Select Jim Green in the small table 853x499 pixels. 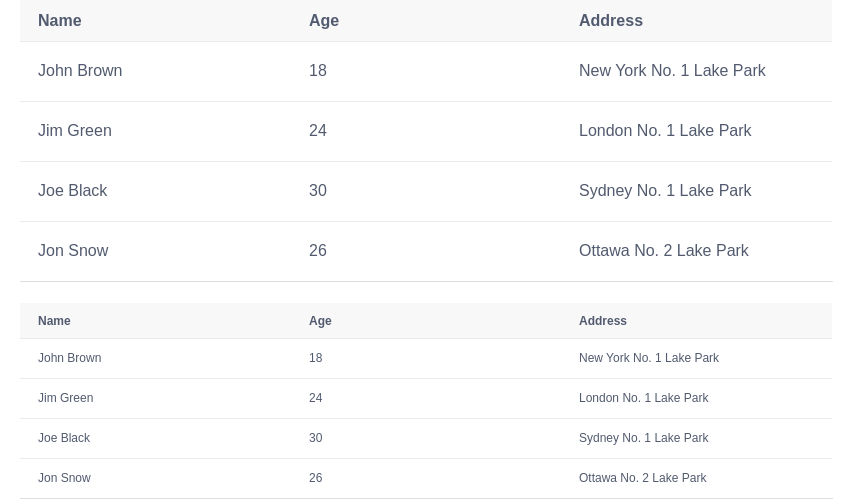[x=65, y=398]
